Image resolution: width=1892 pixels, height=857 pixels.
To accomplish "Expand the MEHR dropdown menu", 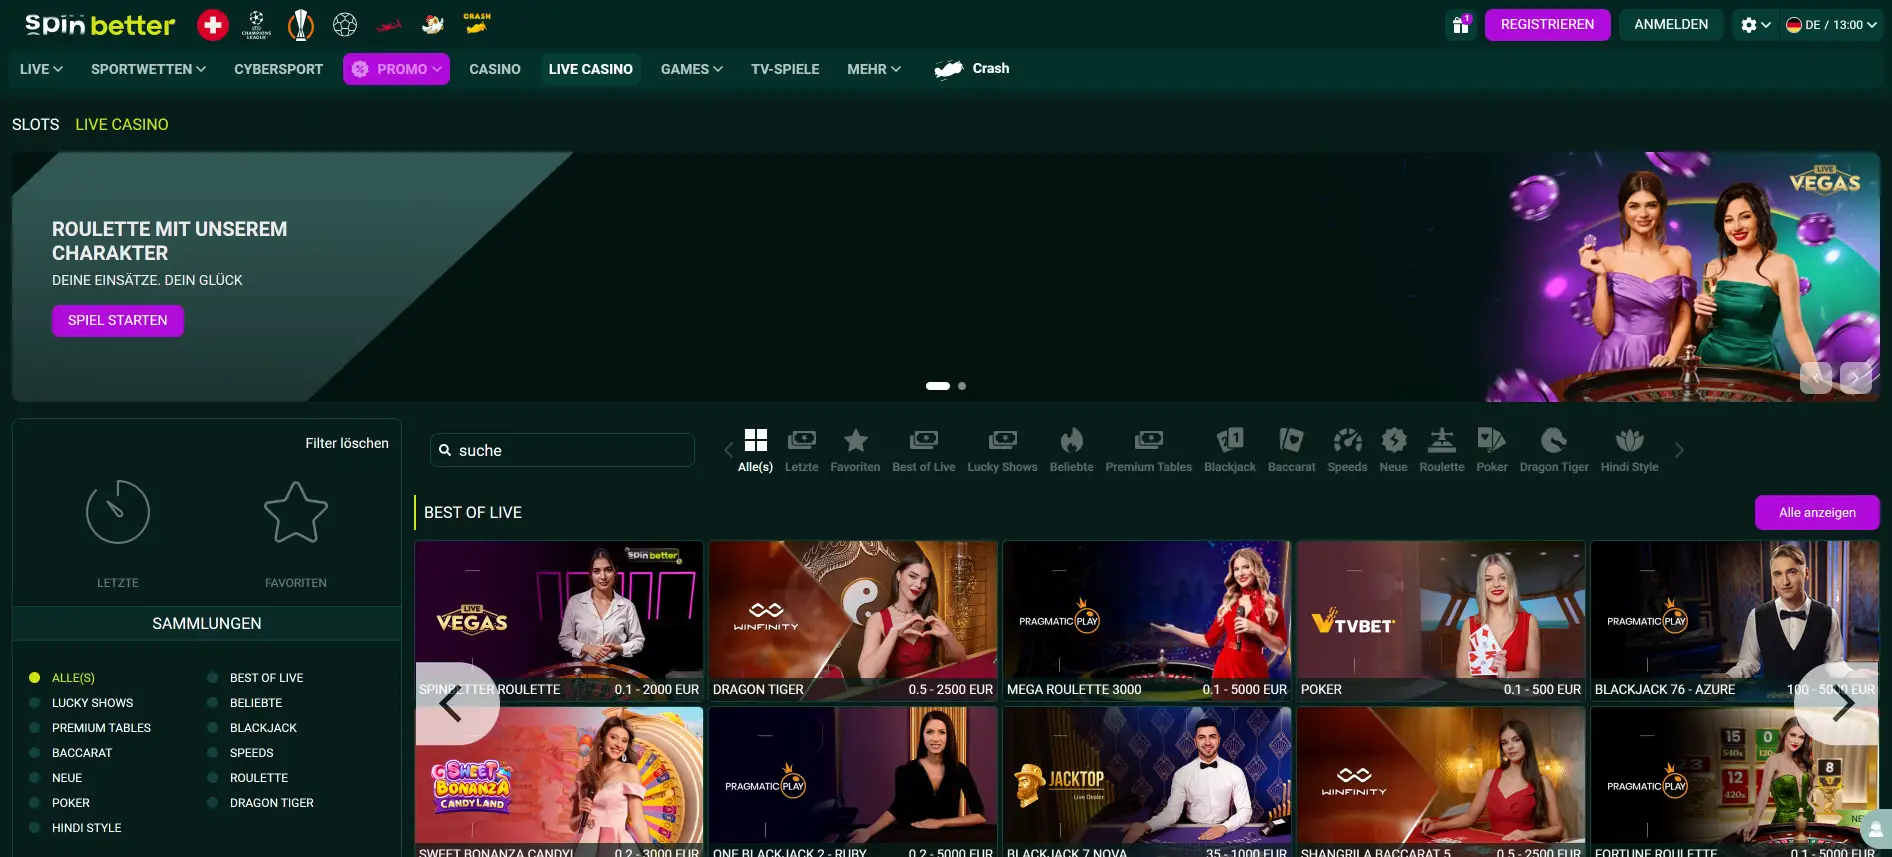I will click(874, 69).
